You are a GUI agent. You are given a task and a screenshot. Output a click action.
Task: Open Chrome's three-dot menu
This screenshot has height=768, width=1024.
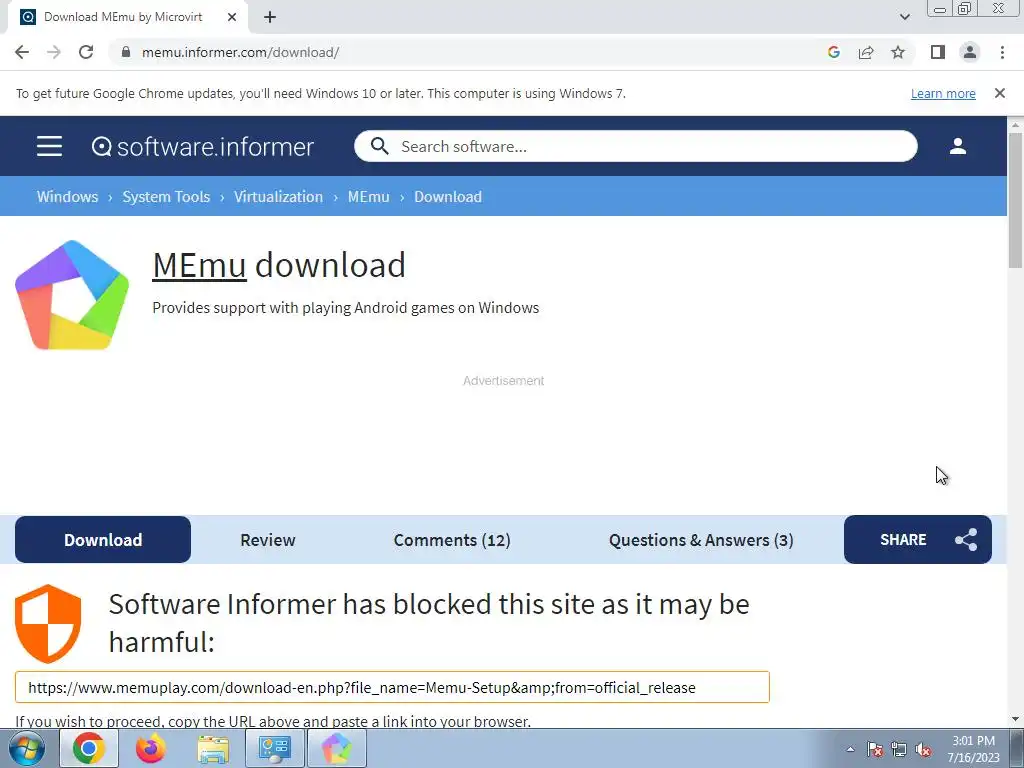[x=1002, y=52]
